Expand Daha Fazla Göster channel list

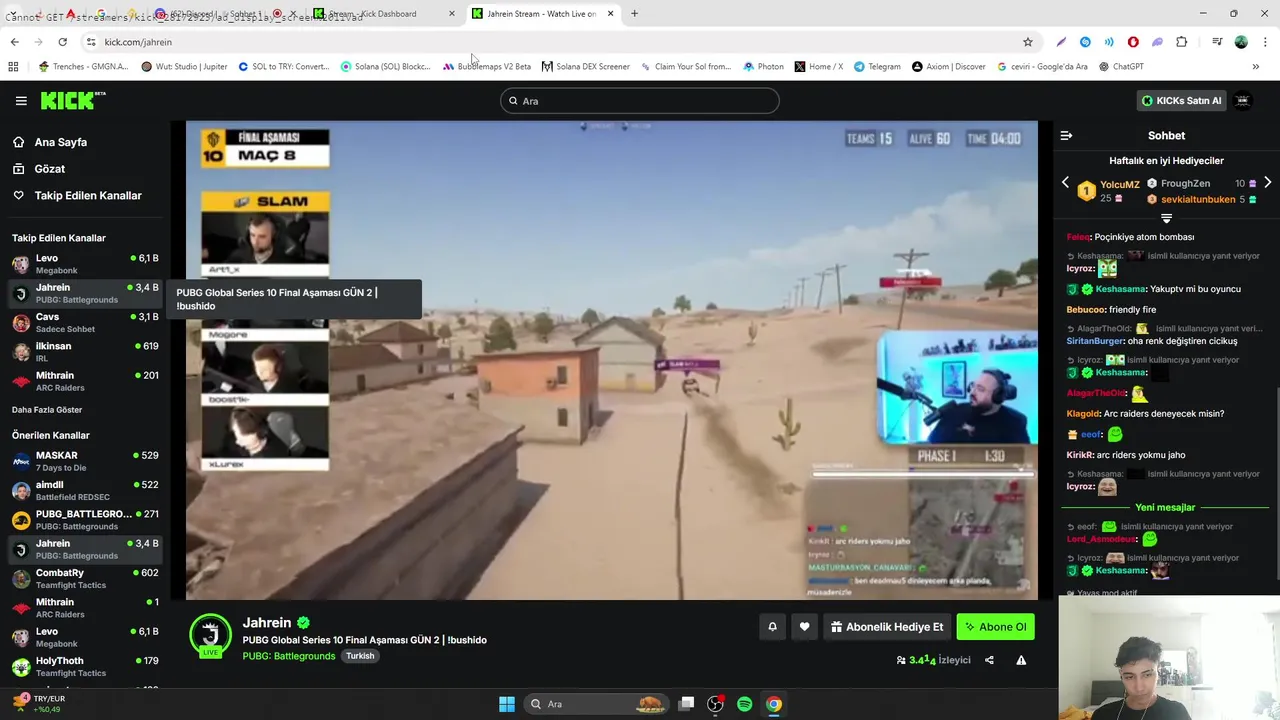47,410
